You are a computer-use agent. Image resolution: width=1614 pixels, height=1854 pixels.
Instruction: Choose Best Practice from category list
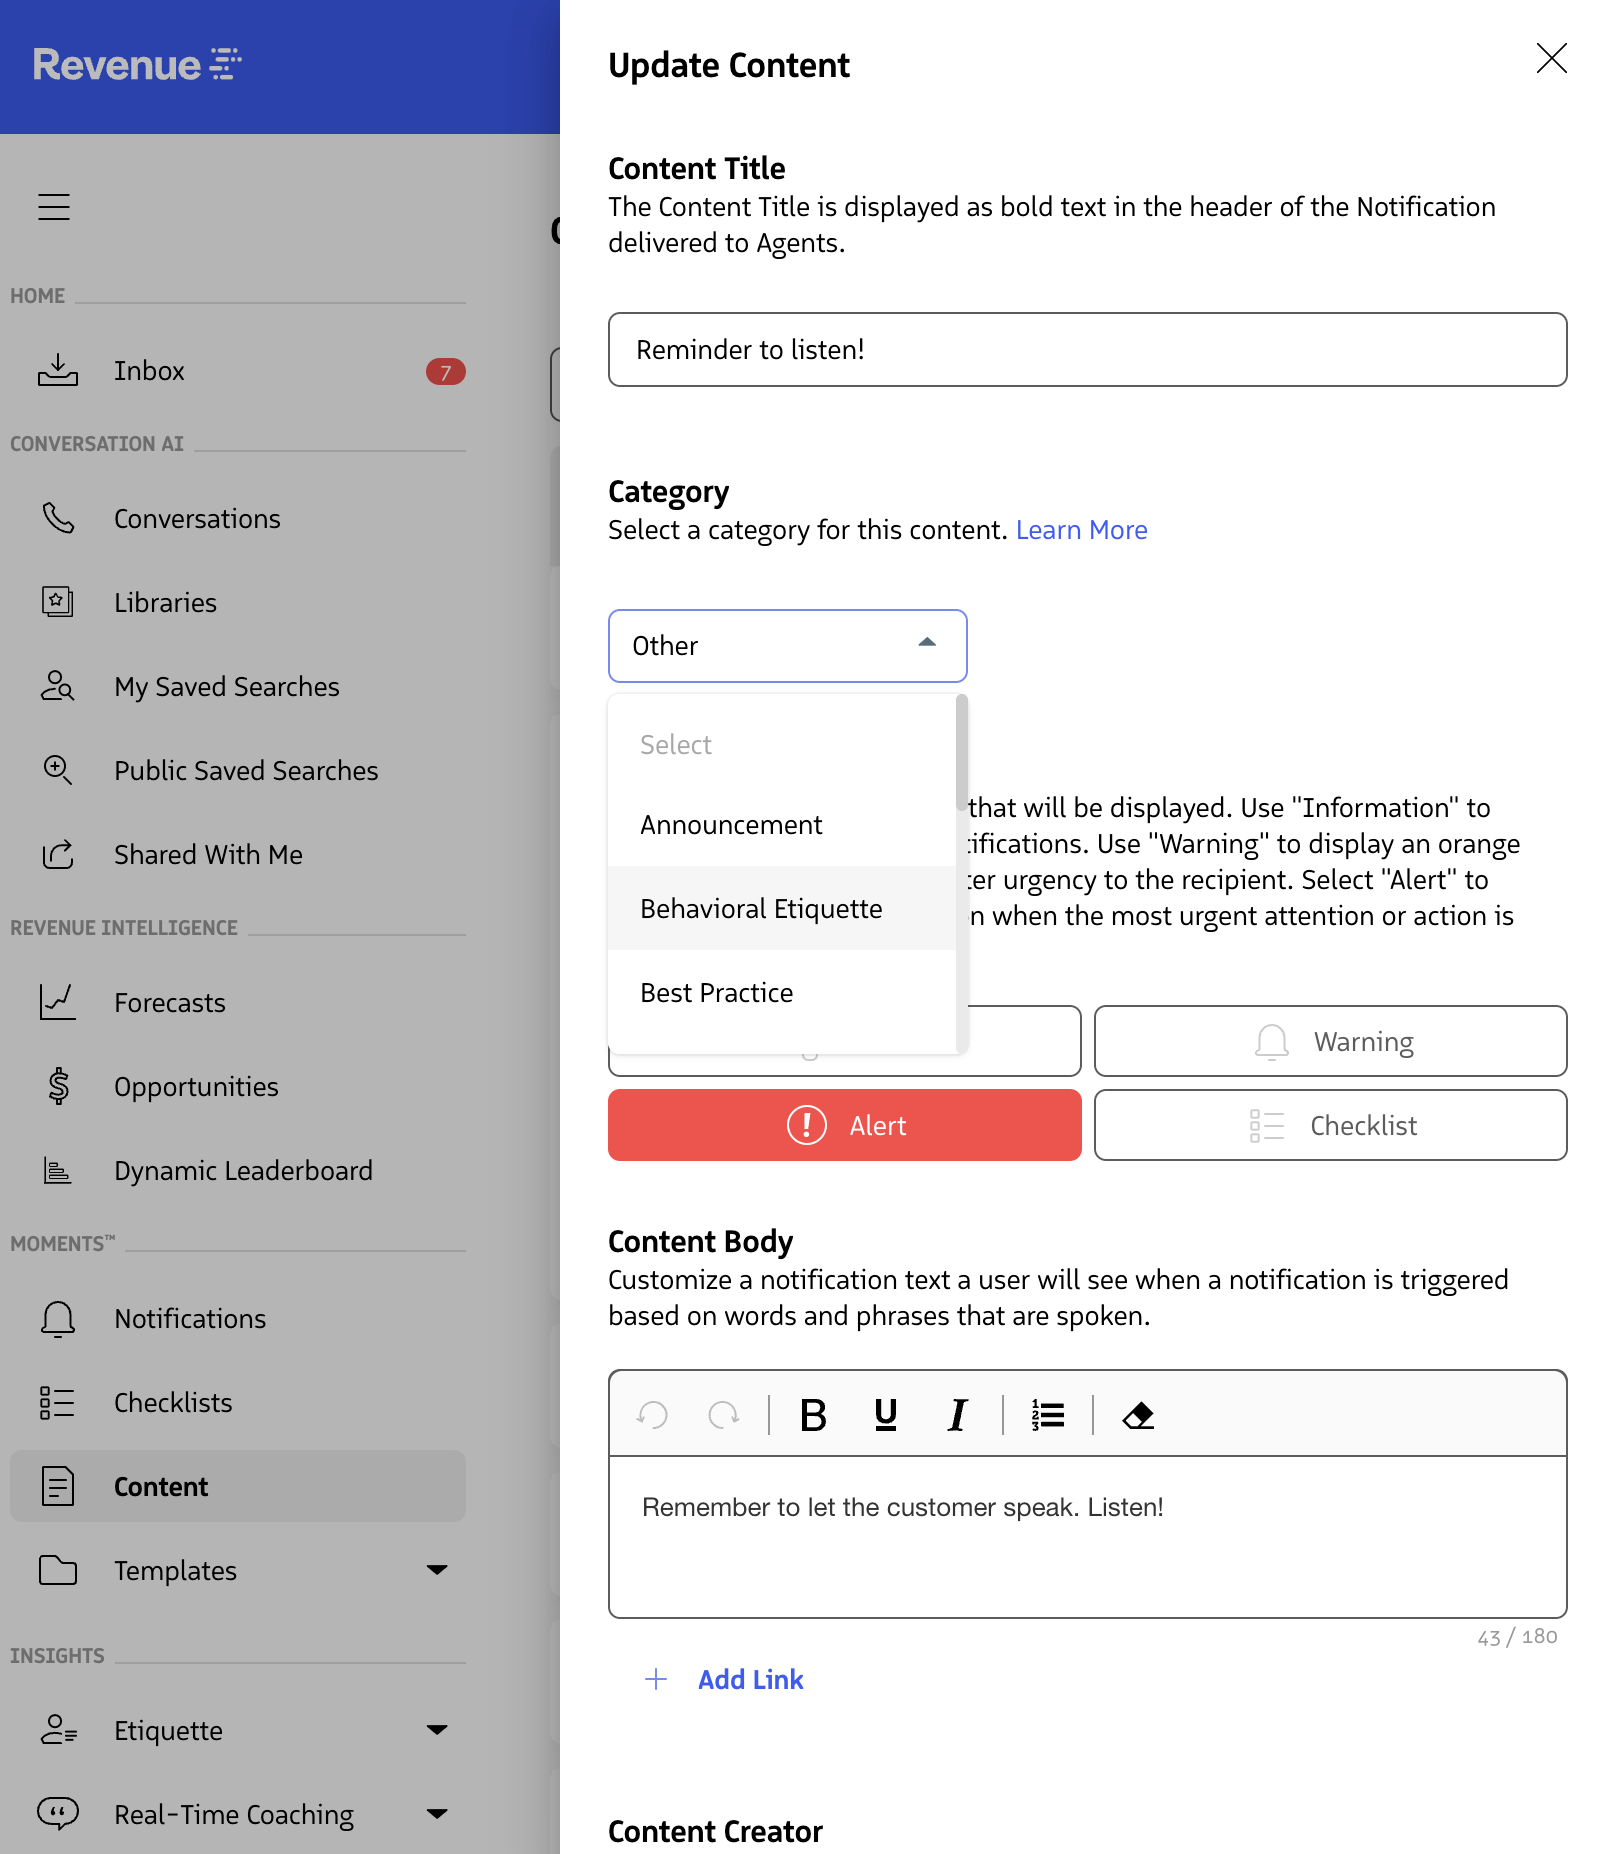(782, 993)
